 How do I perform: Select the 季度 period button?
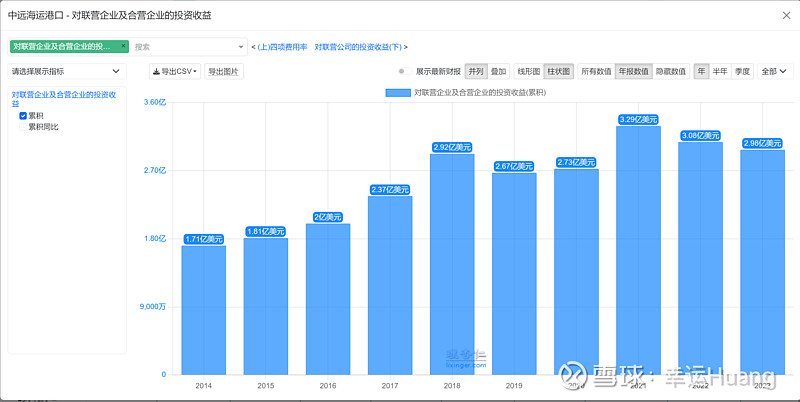pyautogui.click(x=742, y=71)
